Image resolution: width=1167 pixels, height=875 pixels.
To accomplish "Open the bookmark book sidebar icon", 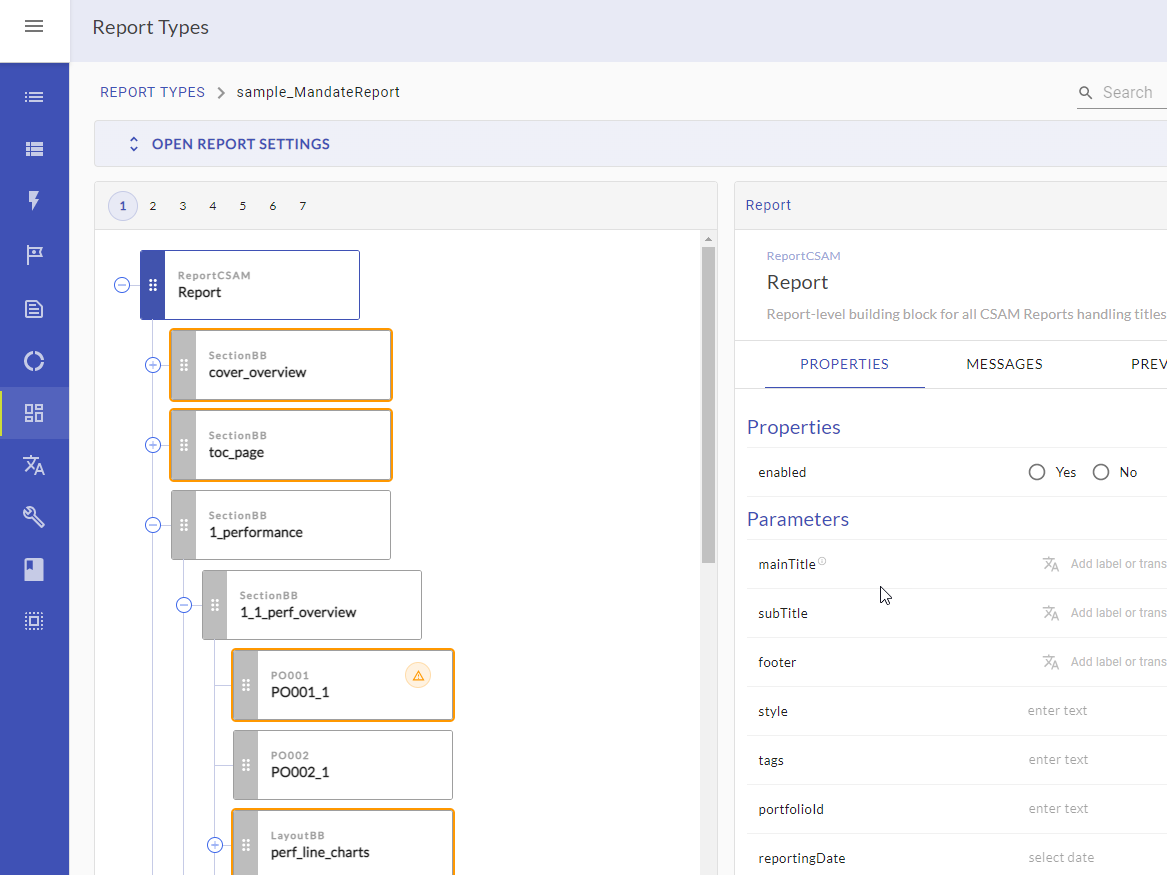I will point(34,569).
